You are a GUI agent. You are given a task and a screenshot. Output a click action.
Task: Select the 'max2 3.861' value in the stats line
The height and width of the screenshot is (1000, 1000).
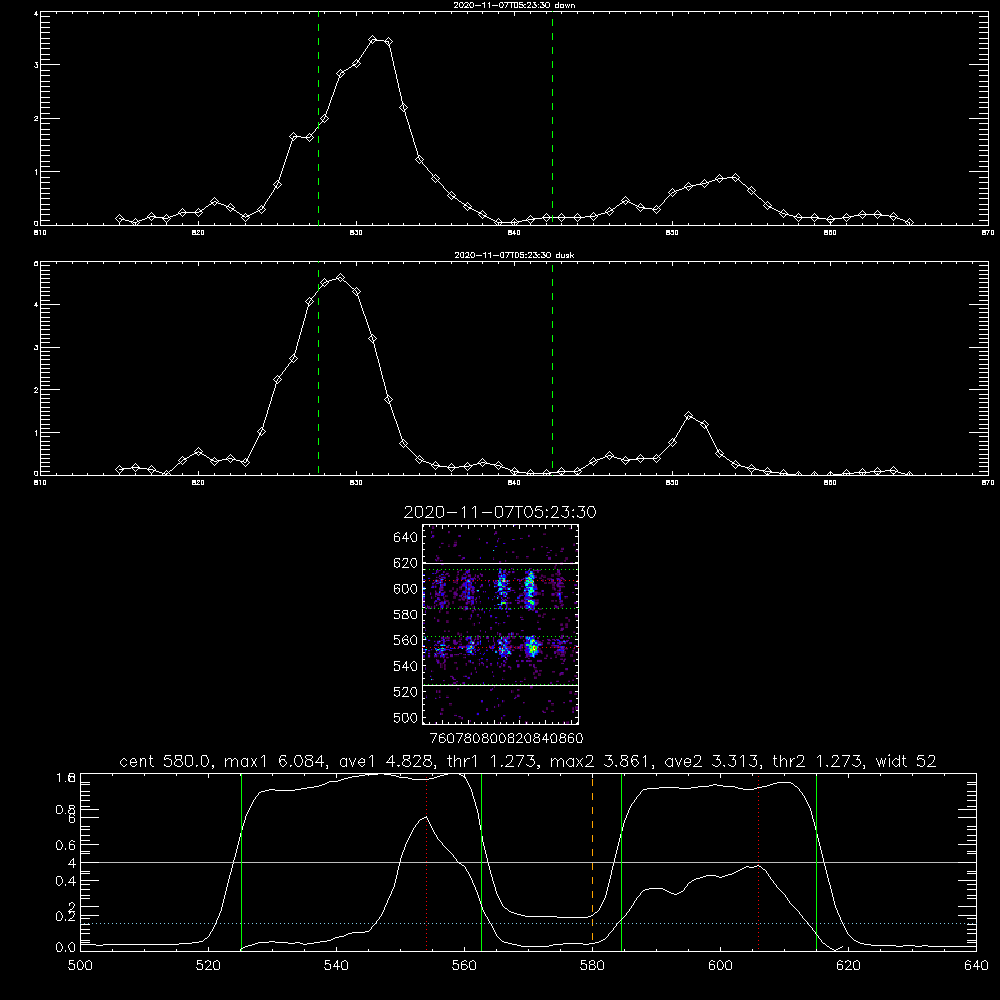(x=598, y=761)
